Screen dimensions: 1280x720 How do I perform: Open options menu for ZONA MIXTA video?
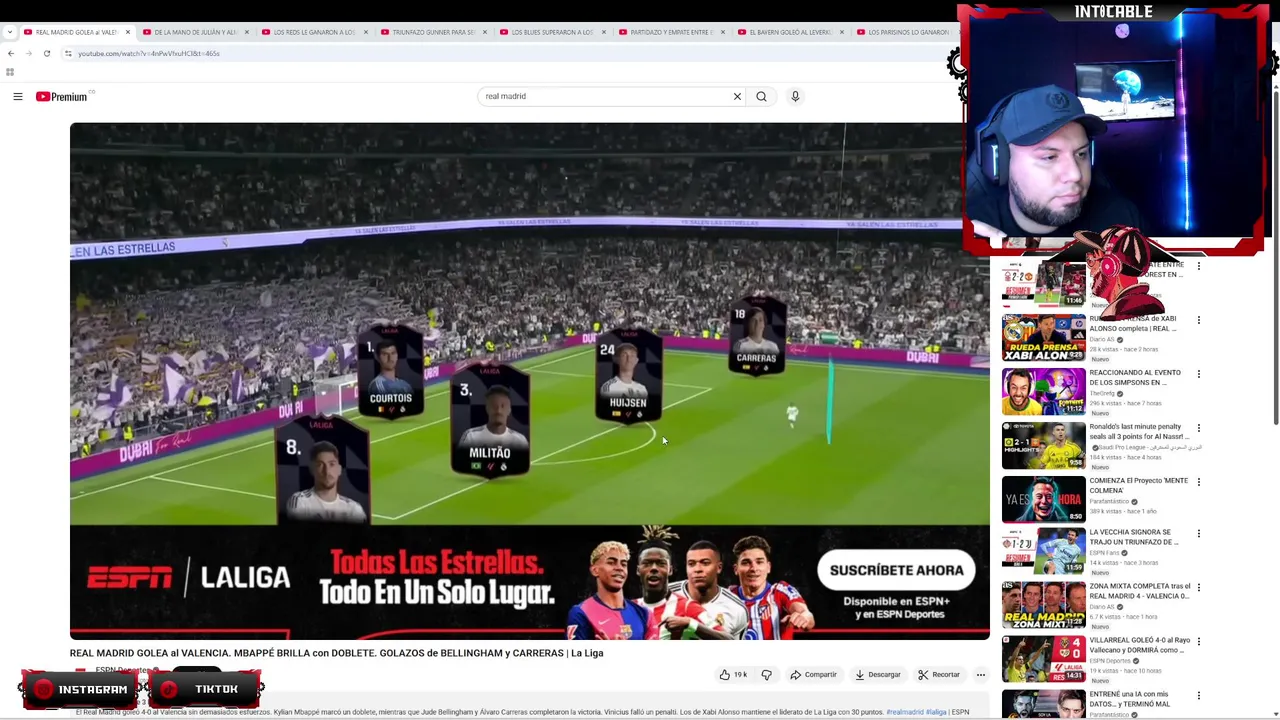[1199, 588]
